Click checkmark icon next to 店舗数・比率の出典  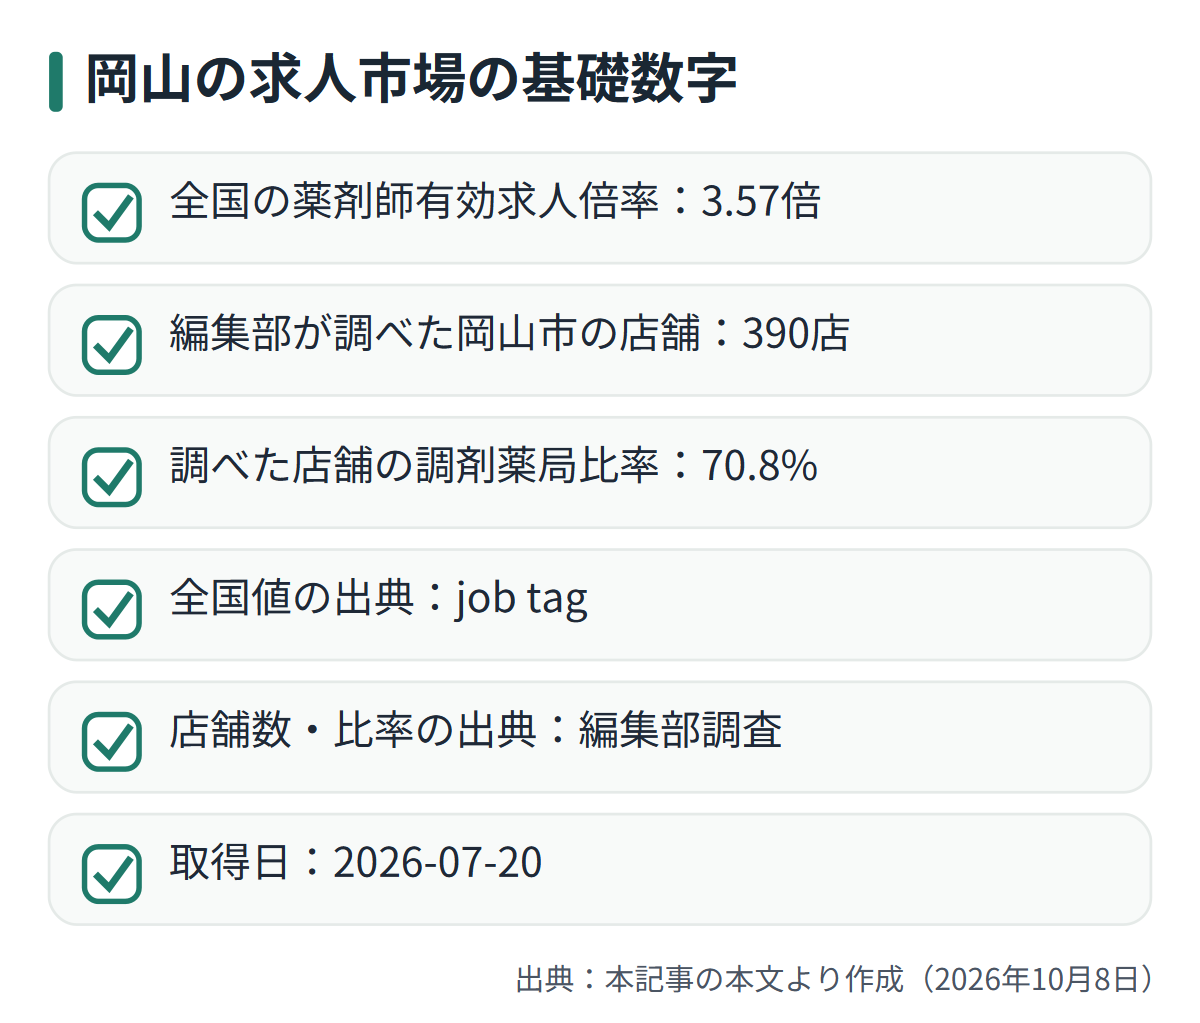(111, 741)
